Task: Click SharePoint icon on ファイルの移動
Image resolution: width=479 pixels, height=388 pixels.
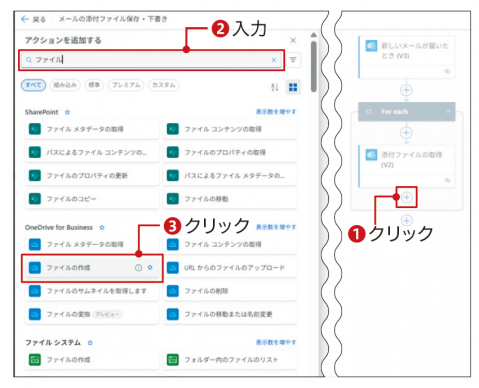Action: (173, 199)
